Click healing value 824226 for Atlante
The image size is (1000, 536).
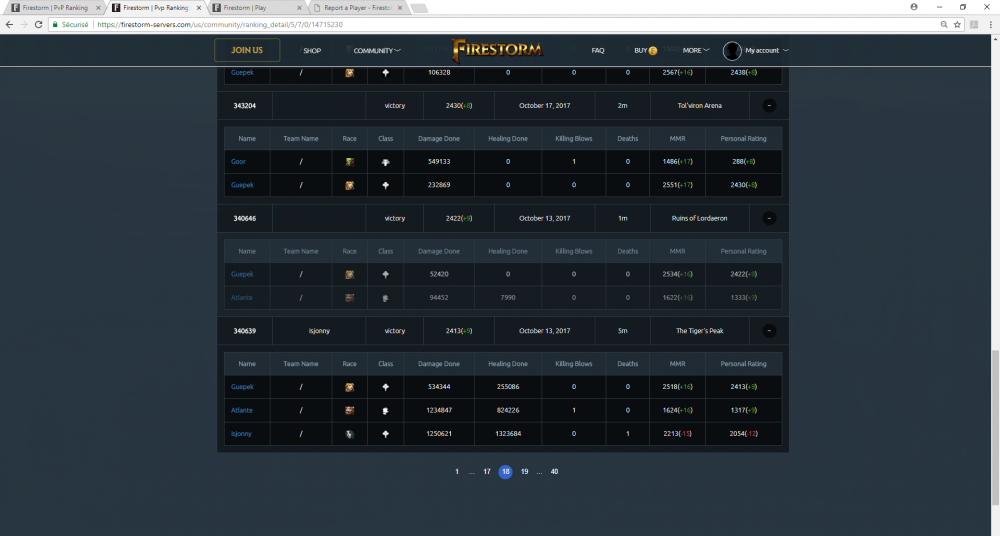click(x=508, y=410)
